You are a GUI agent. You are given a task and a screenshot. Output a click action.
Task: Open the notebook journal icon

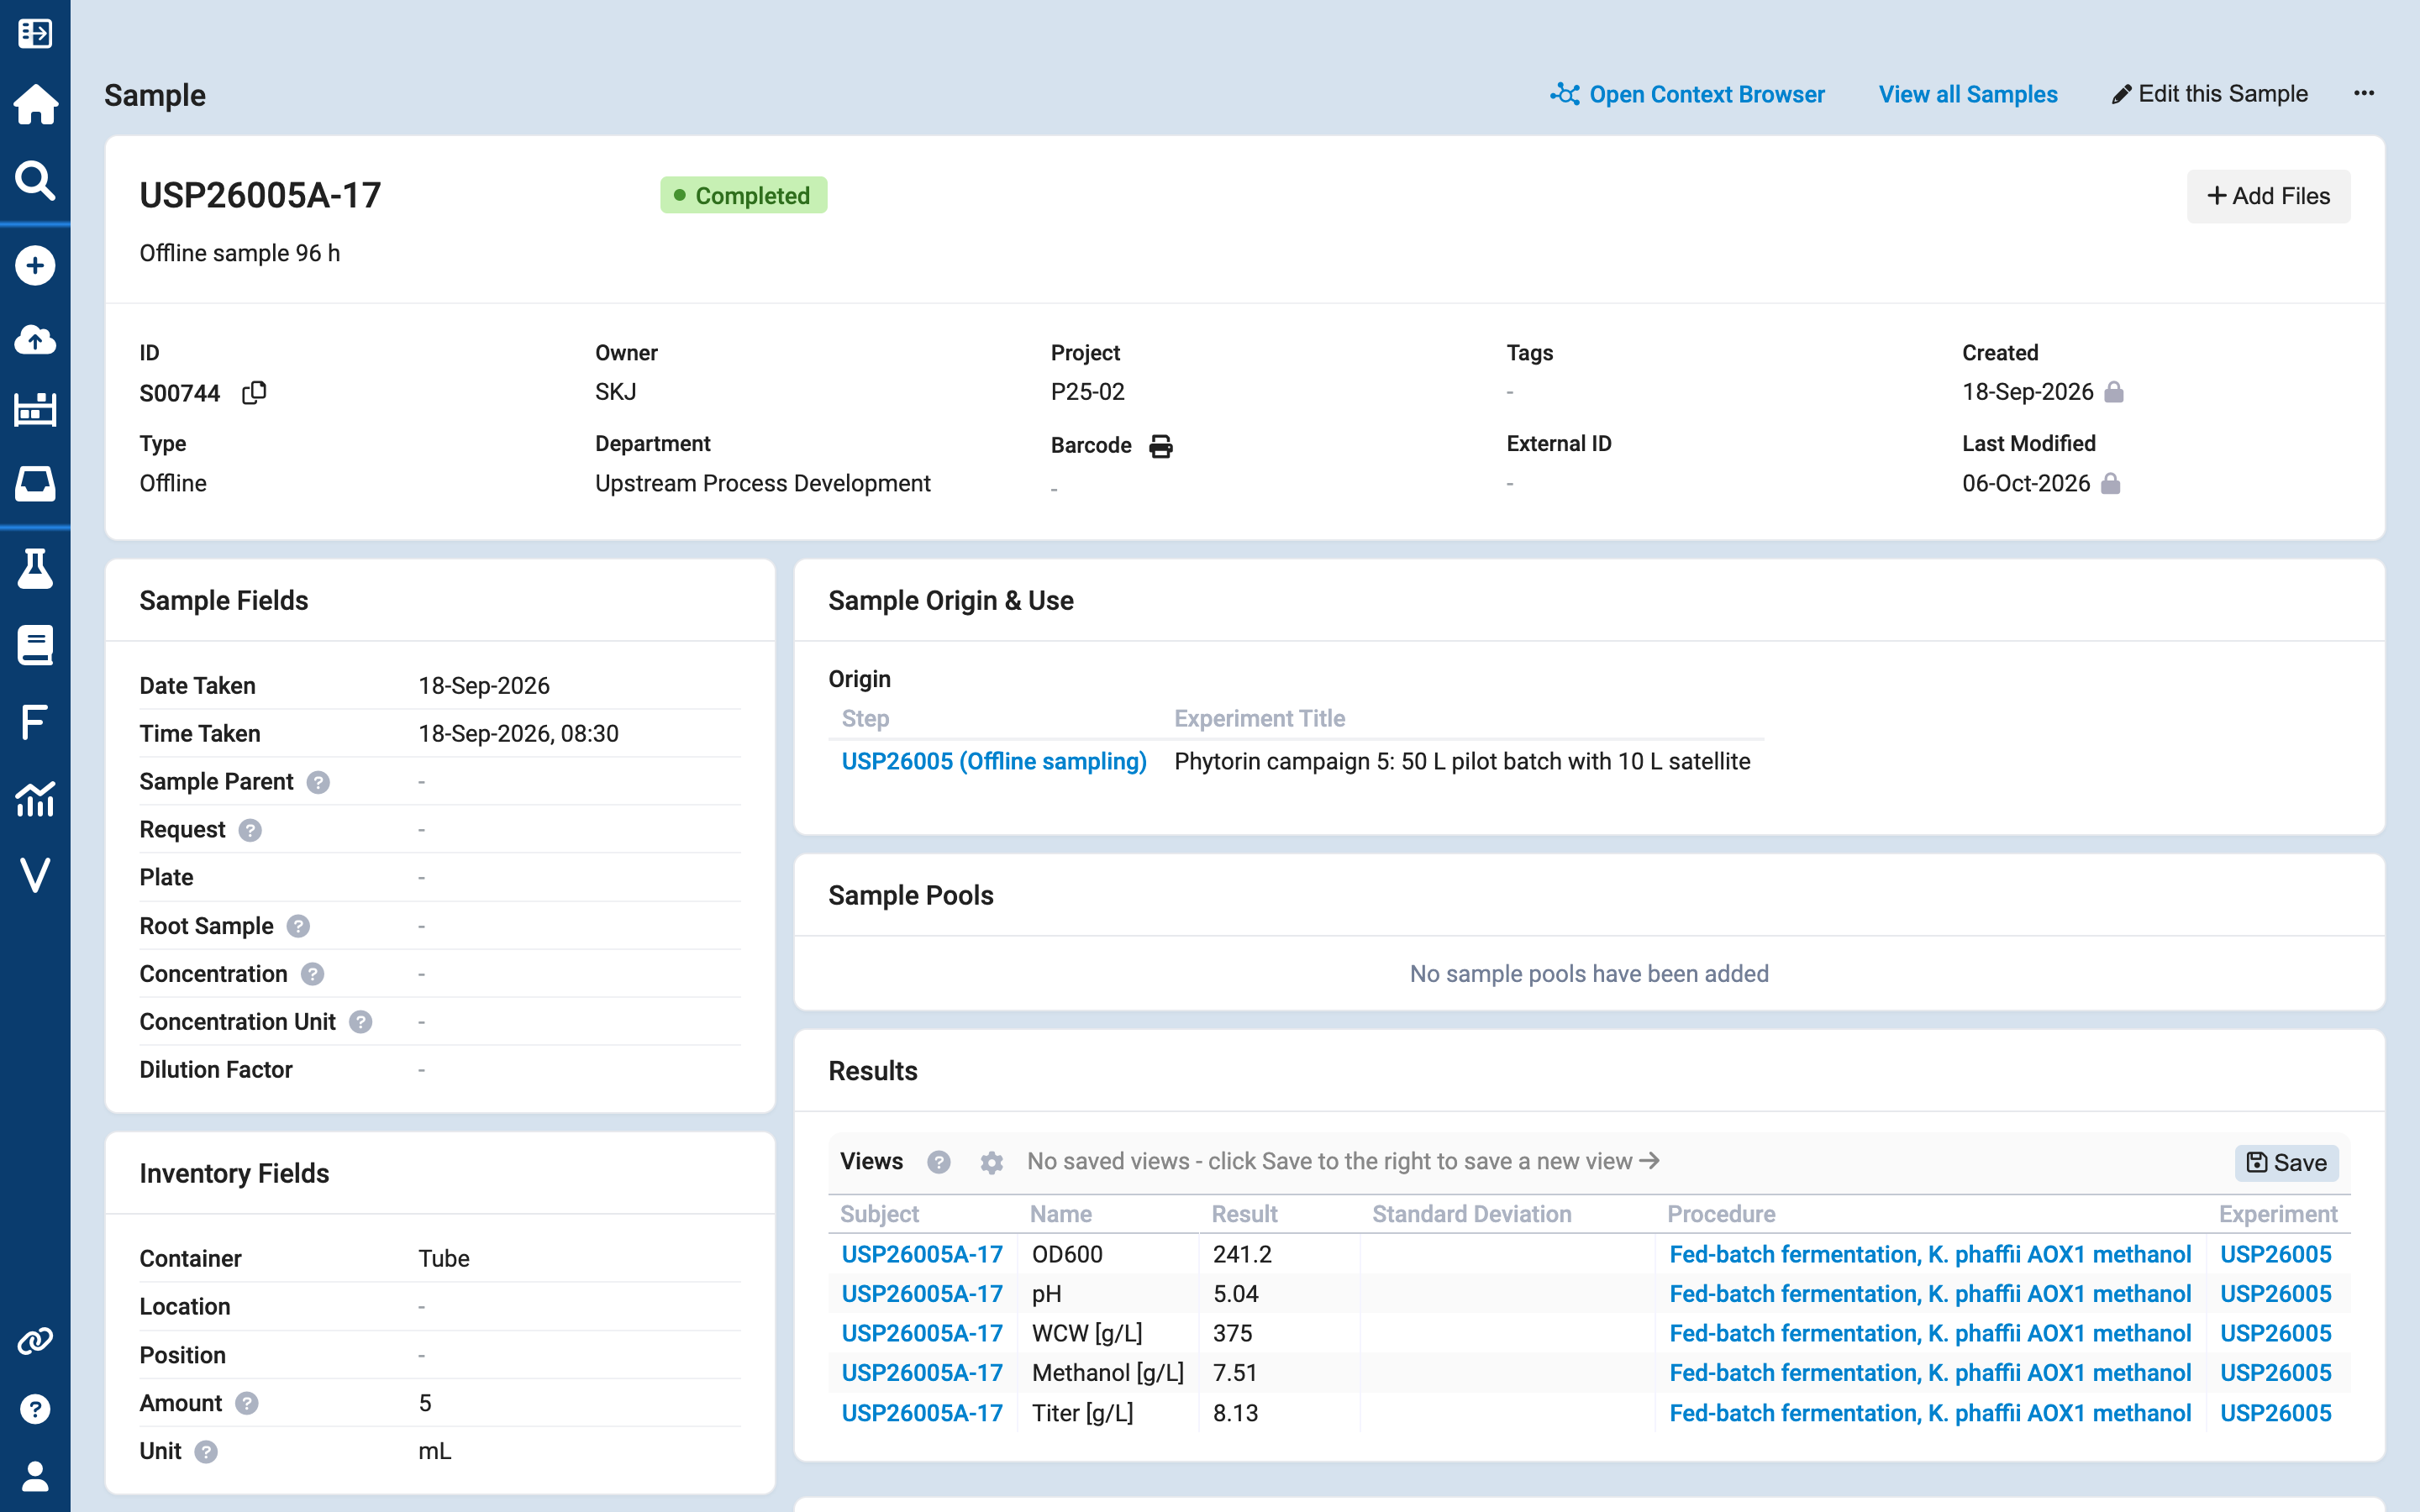coord(35,645)
